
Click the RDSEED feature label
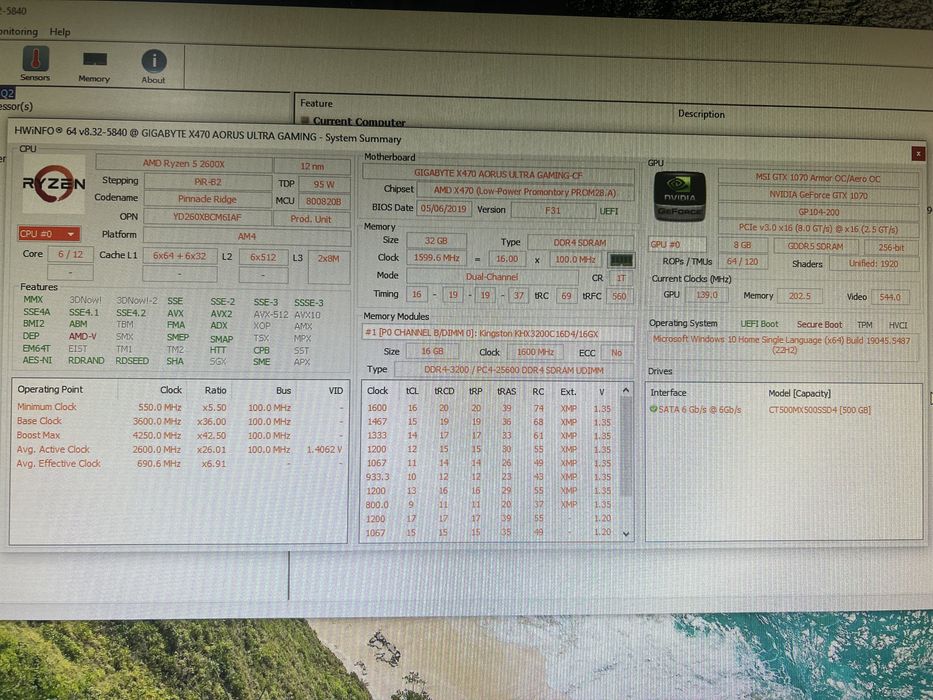point(132,361)
